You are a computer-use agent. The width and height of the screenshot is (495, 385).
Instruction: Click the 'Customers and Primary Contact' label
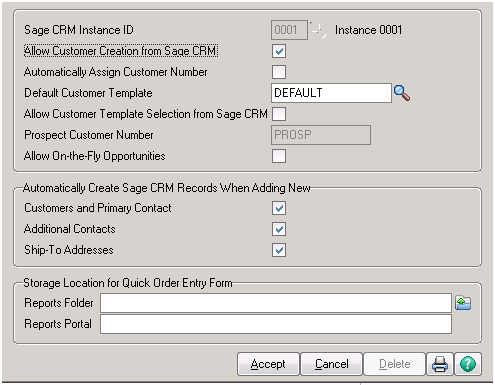click(x=98, y=208)
